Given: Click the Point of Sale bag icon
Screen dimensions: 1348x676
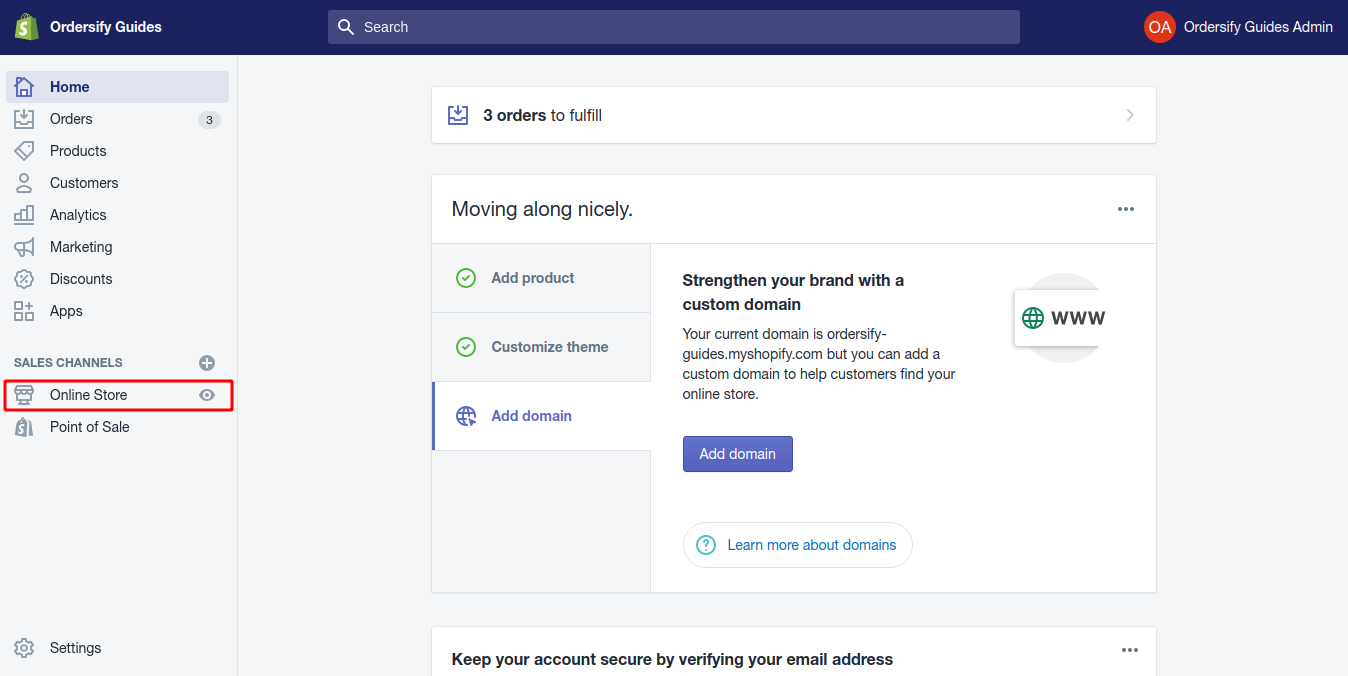Looking at the screenshot, I should click(24, 427).
